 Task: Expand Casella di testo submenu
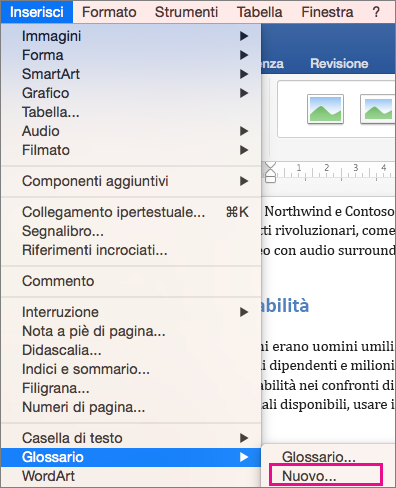[131, 438]
